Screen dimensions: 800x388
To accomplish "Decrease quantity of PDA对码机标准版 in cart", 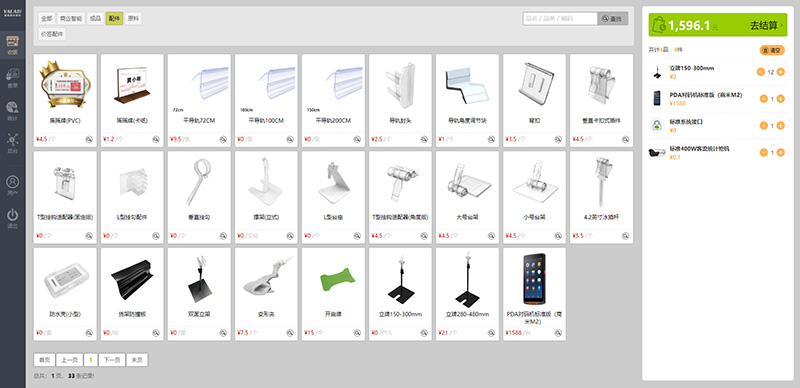I will click(764, 99).
